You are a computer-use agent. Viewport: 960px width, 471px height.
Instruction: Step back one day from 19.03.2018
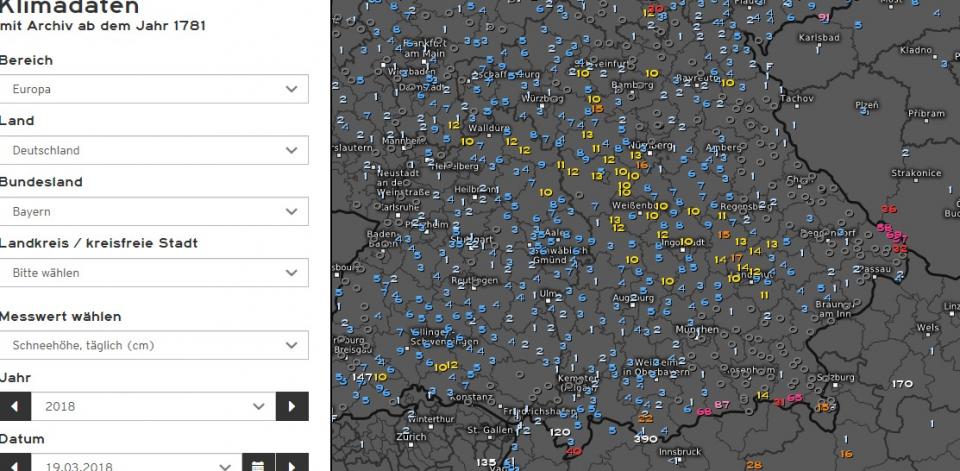click(x=15, y=464)
